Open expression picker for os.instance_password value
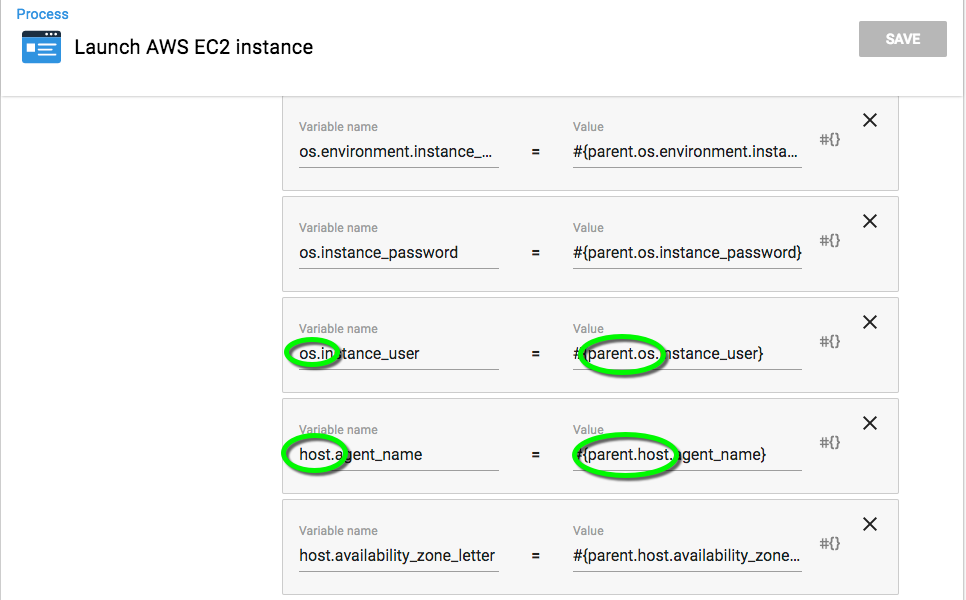 click(x=829, y=240)
